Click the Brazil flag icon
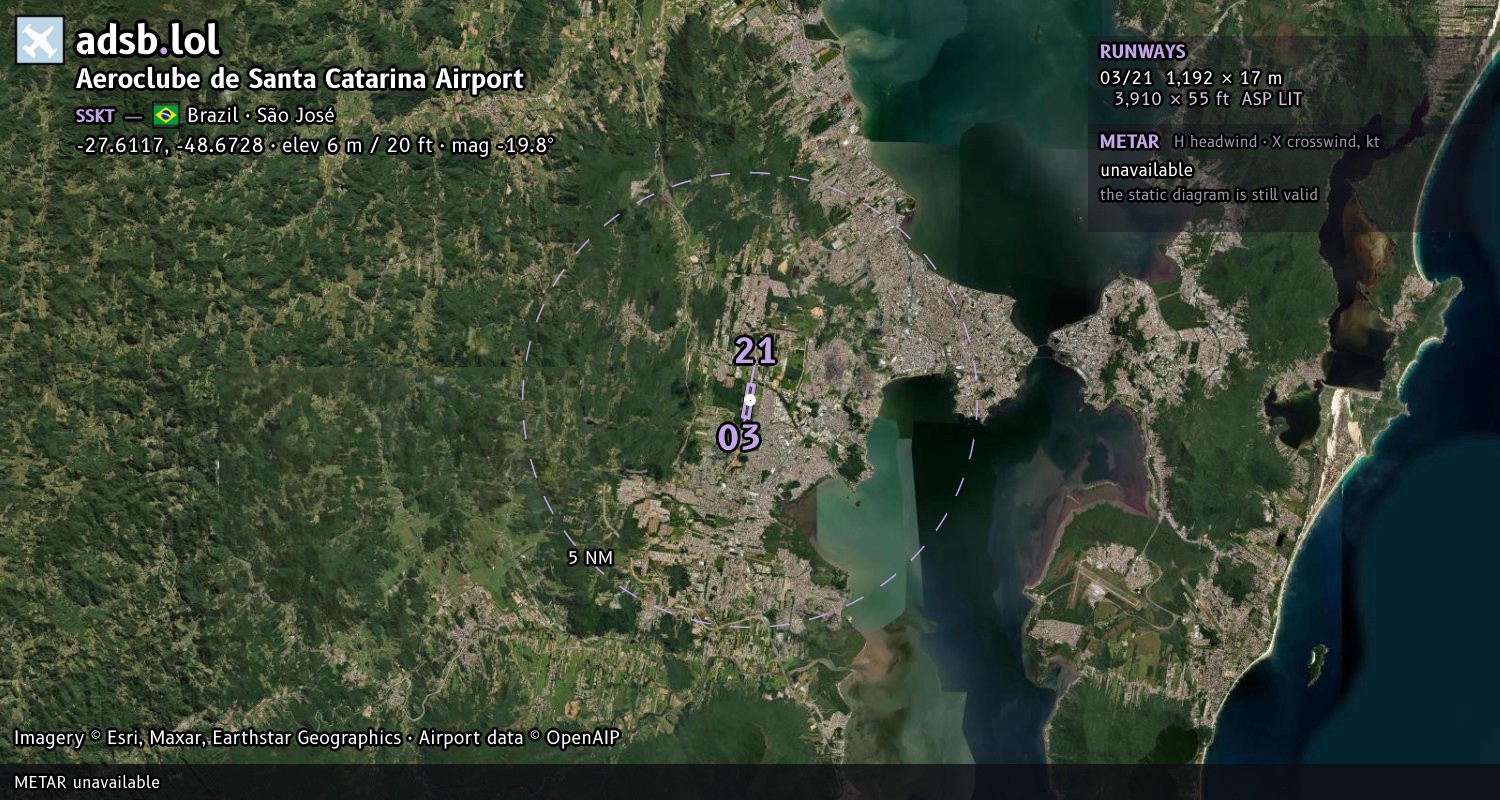This screenshot has height=800, width=1500. pyautogui.click(x=166, y=114)
